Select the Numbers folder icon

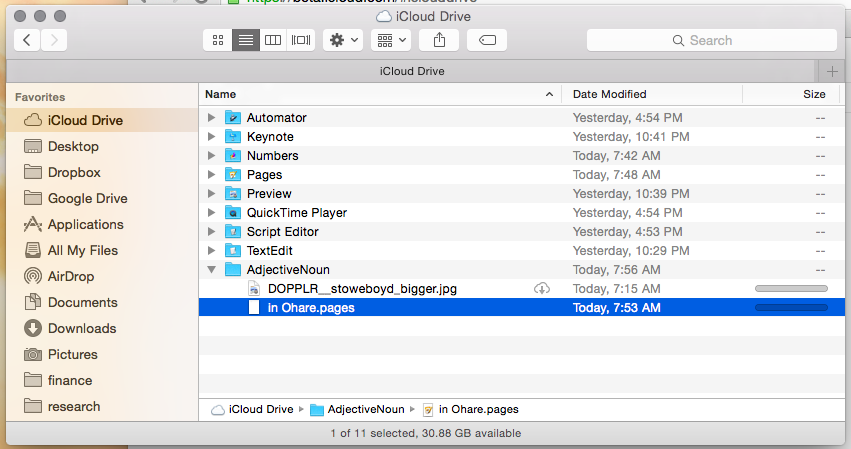[x=233, y=155]
